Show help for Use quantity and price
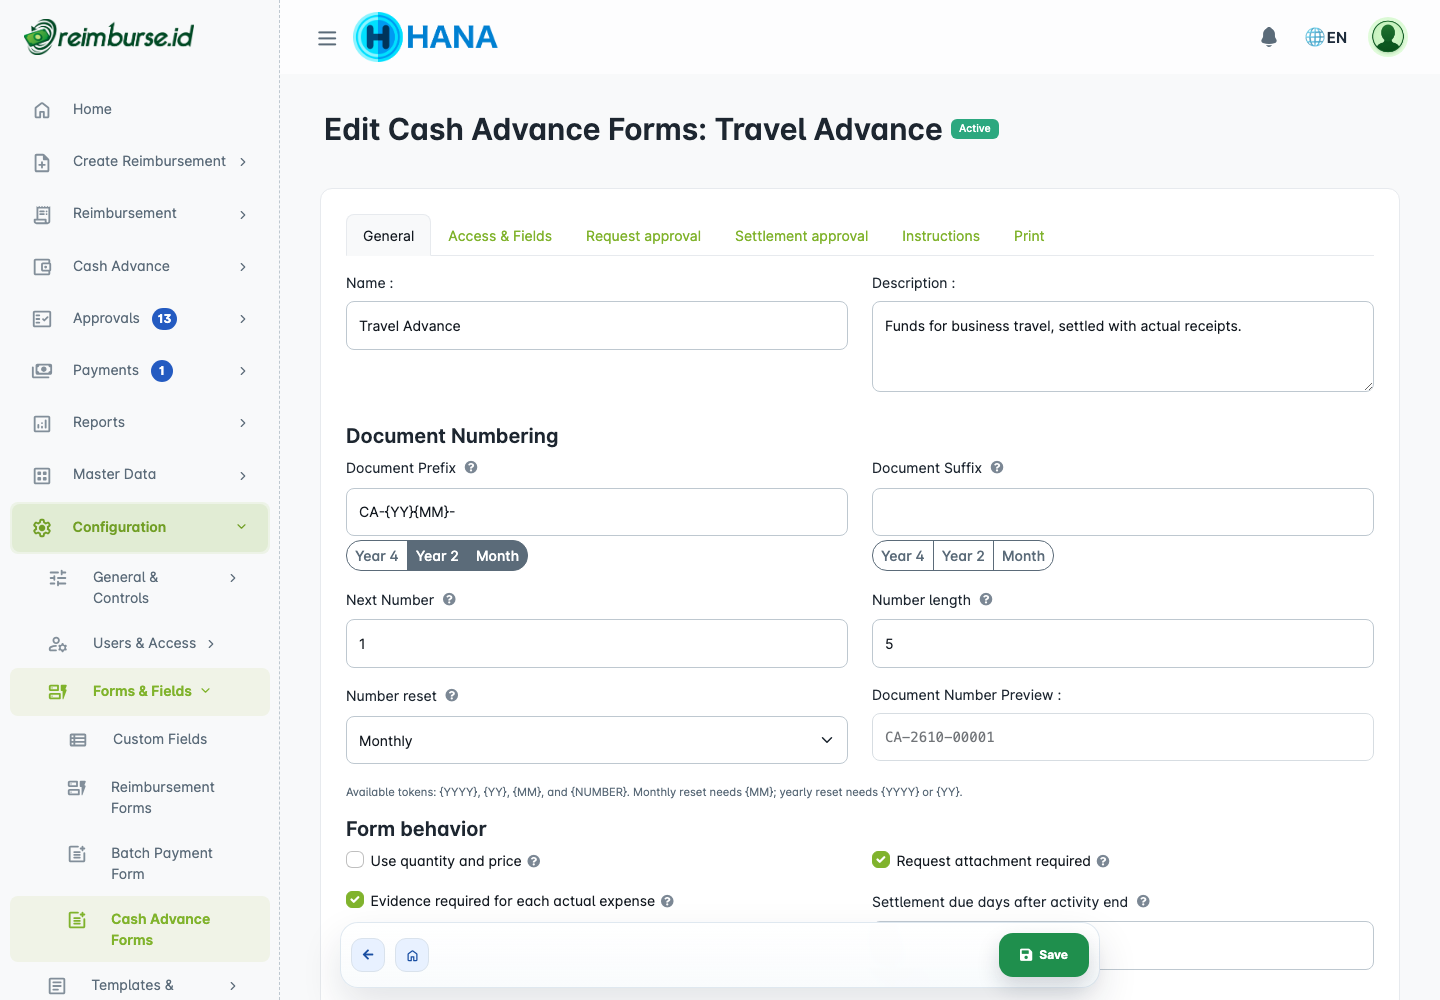The width and height of the screenshot is (1440, 1000). (x=534, y=861)
